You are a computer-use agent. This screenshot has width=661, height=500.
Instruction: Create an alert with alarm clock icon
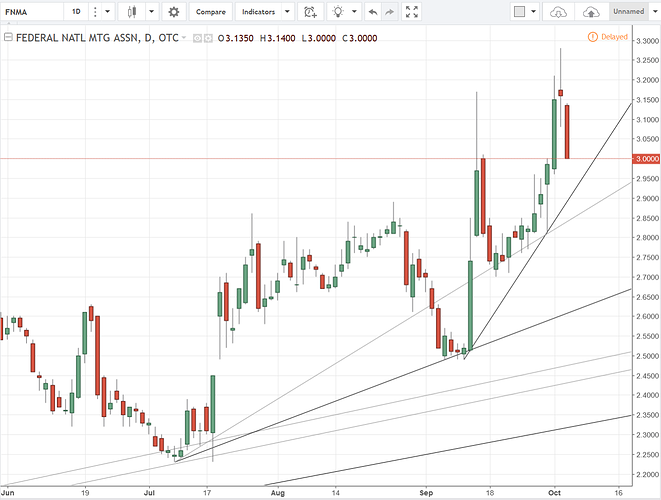311,12
